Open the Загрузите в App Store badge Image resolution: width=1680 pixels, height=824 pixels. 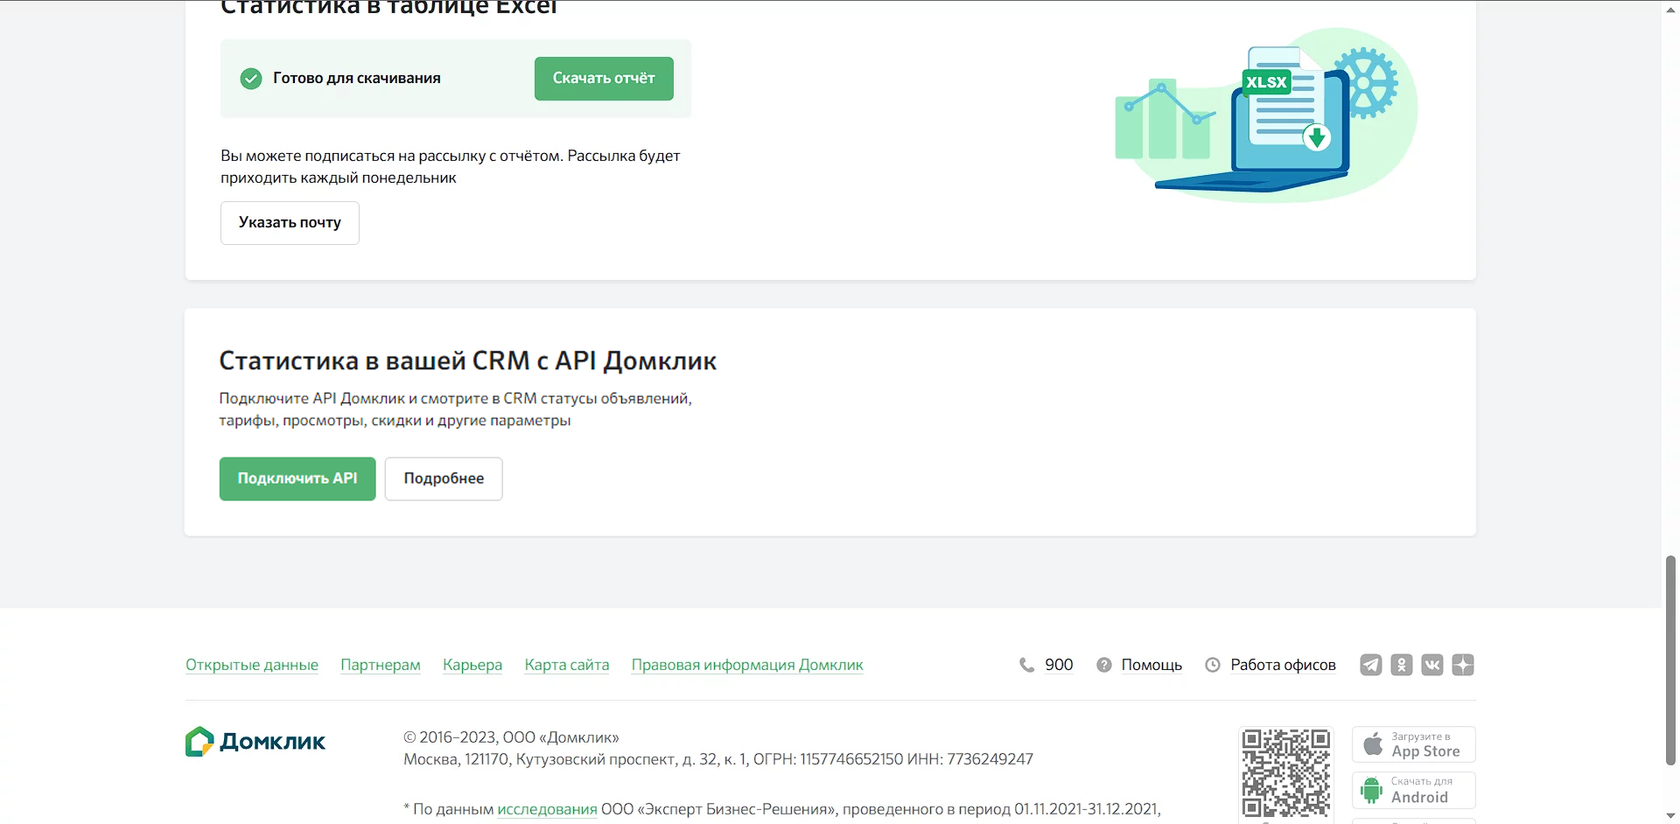(1414, 745)
